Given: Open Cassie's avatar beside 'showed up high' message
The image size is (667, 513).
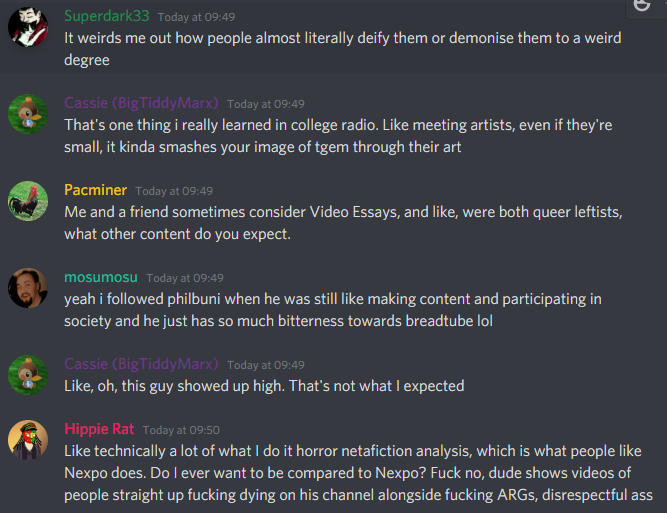Looking at the screenshot, I should pyautogui.click(x=28, y=375).
